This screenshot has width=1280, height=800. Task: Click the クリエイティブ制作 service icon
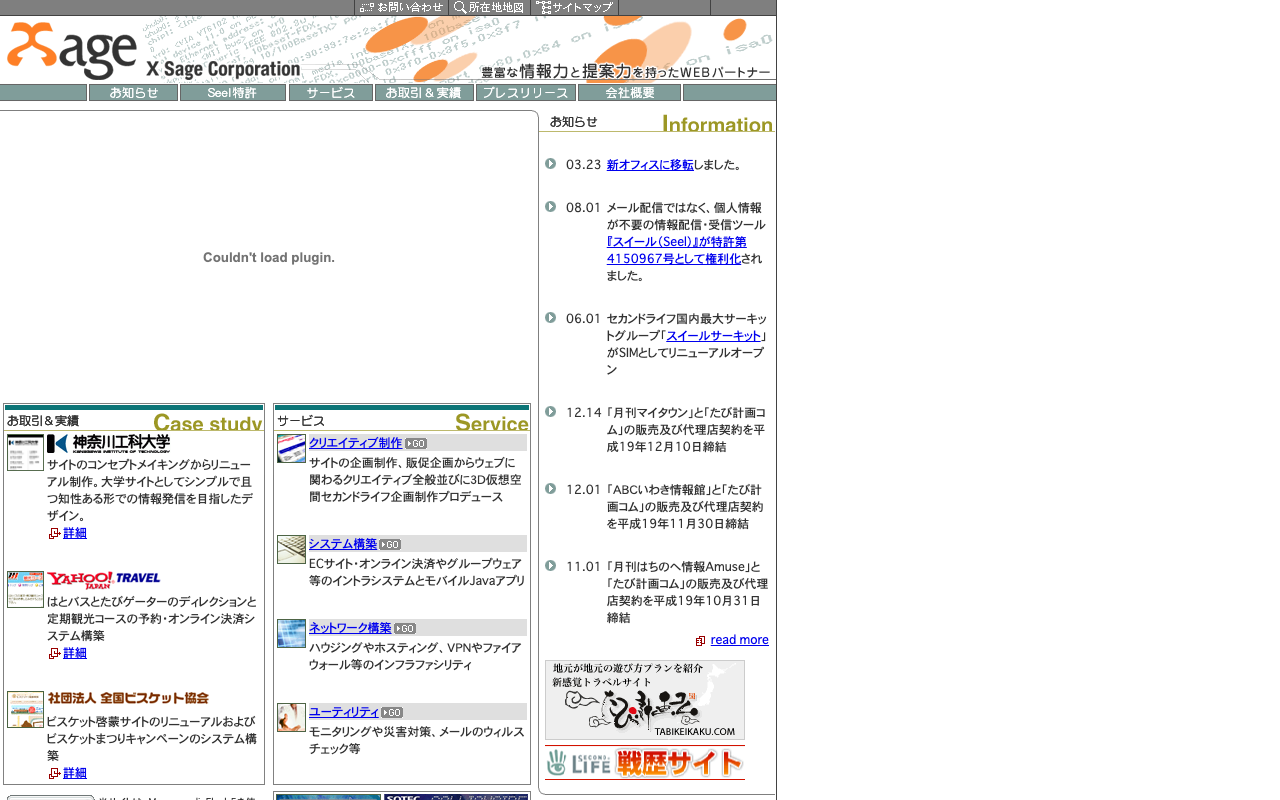click(x=291, y=449)
